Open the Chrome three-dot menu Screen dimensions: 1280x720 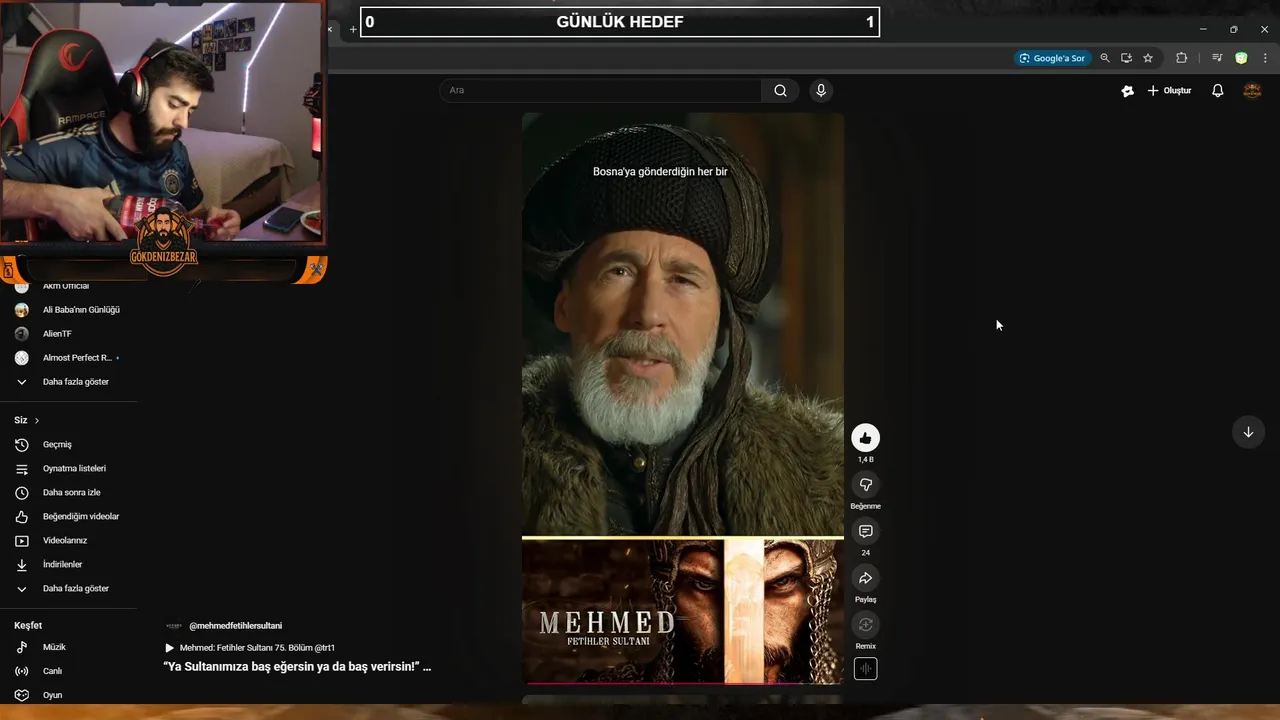(1265, 58)
